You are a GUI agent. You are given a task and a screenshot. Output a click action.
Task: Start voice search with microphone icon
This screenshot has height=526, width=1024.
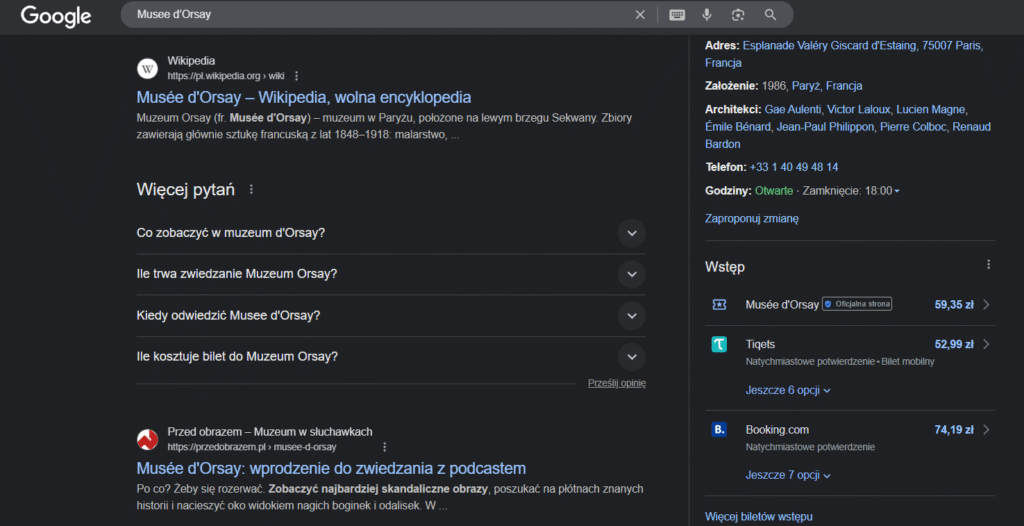[x=707, y=15]
